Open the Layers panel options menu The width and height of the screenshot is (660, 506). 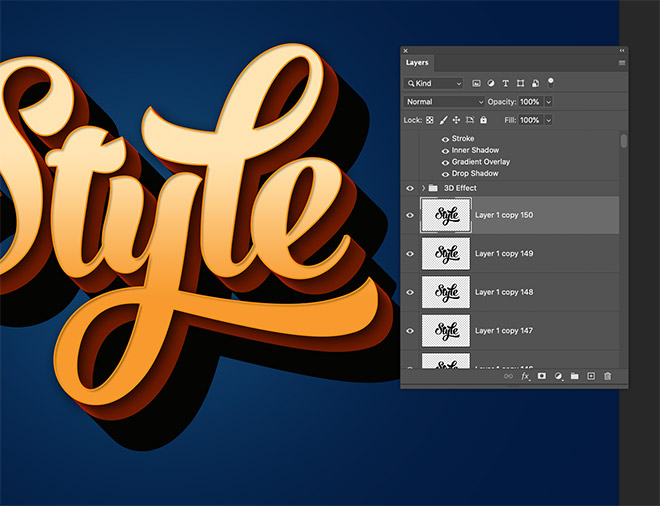click(x=621, y=63)
